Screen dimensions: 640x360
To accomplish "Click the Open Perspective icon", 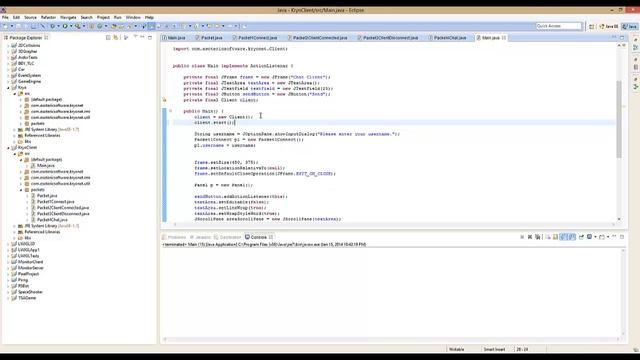I will [x=591, y=26].
